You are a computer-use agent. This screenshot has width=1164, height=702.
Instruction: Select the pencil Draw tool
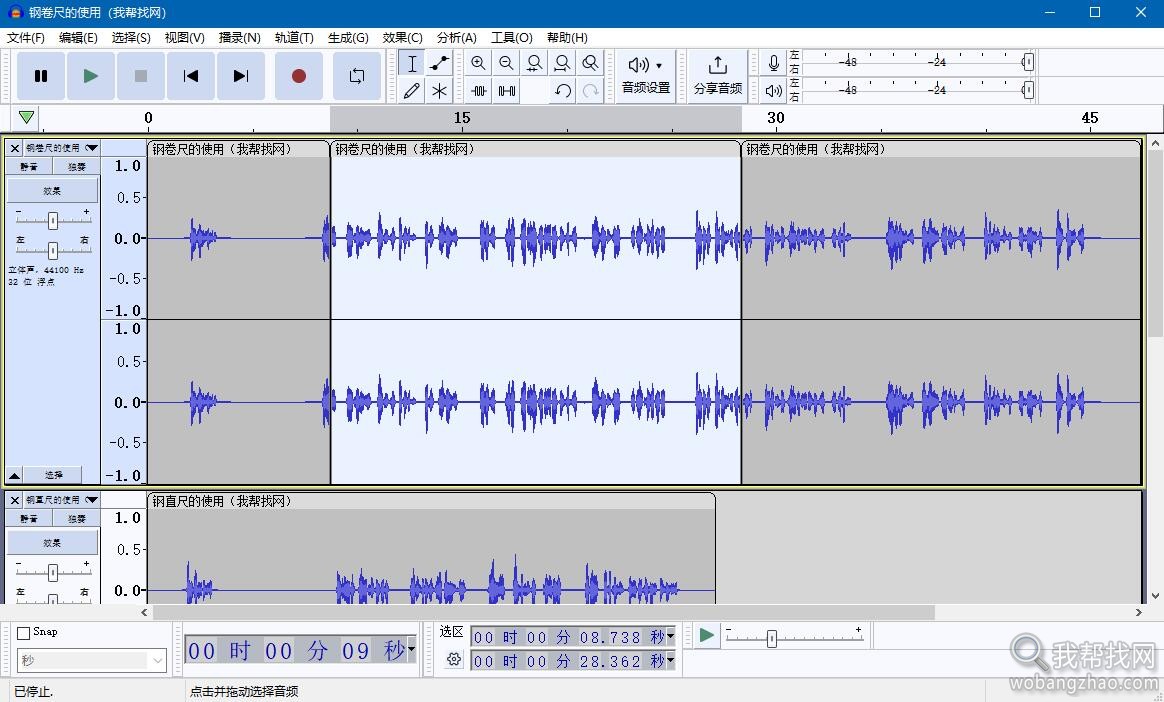click(412, 91)
